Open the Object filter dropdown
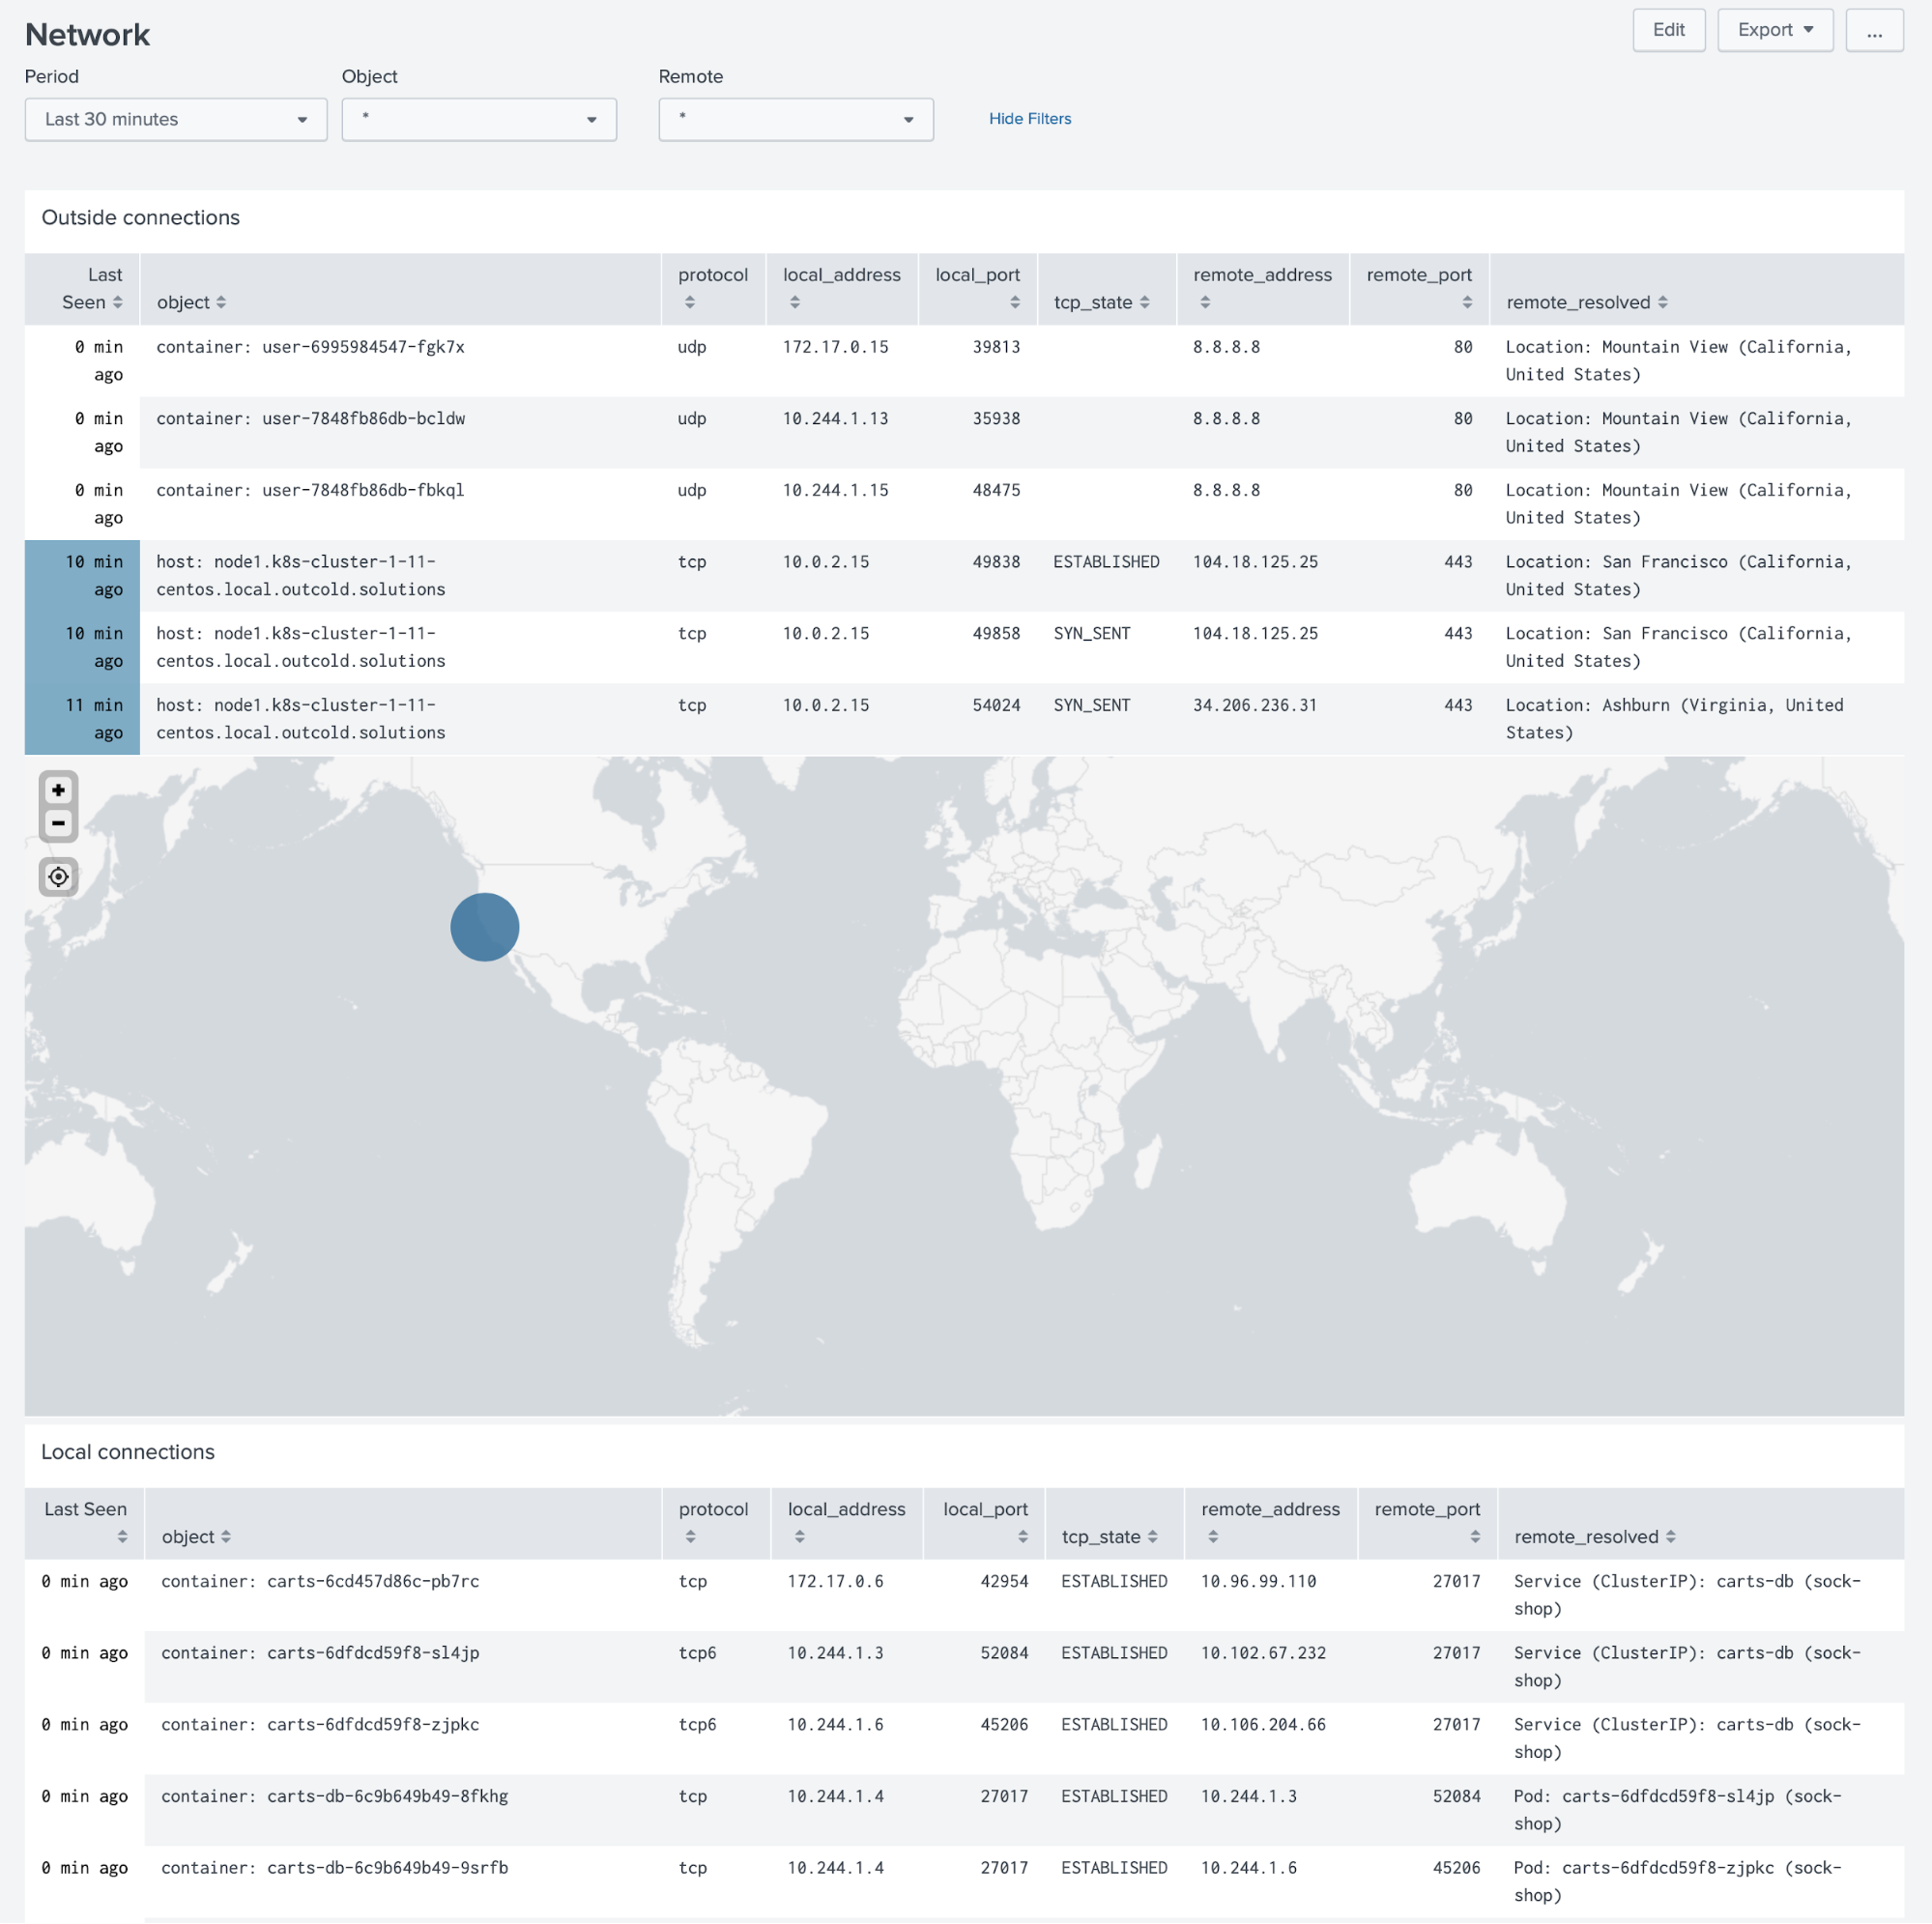The image size is (1932, 1924). click(x=479, y=119)
